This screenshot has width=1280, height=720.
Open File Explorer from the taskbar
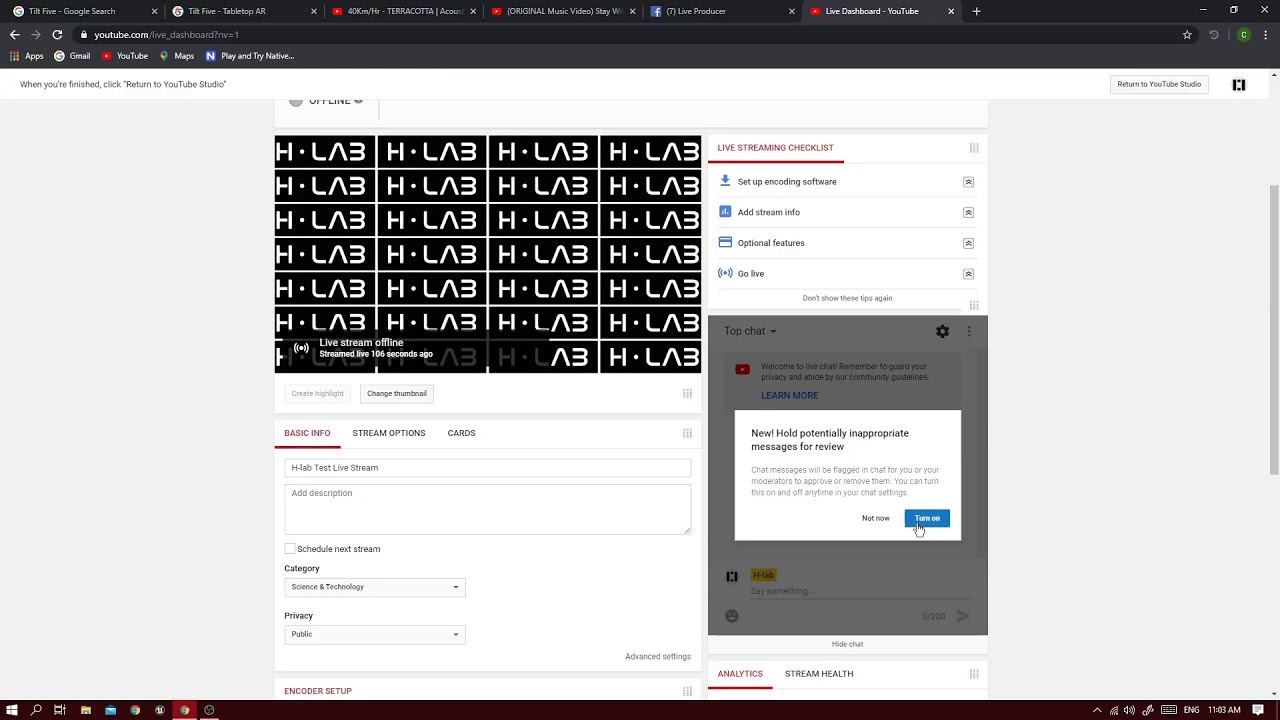coord(85,710)
